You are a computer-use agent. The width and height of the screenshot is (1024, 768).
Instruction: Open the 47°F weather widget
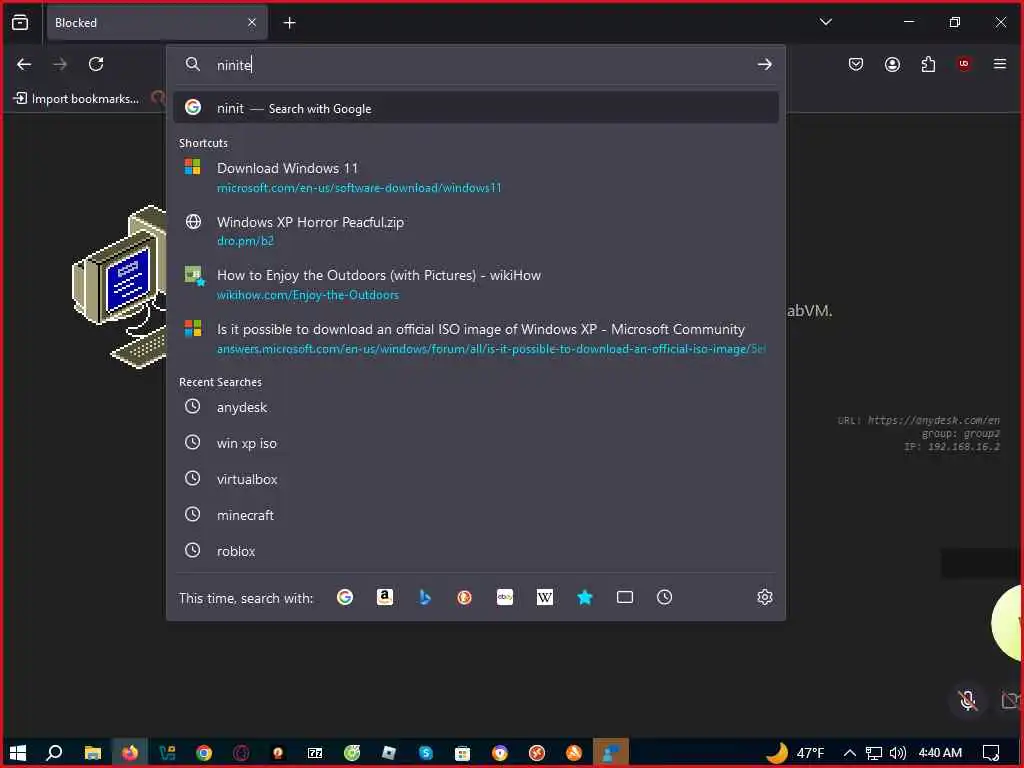(x=795, y=753)
